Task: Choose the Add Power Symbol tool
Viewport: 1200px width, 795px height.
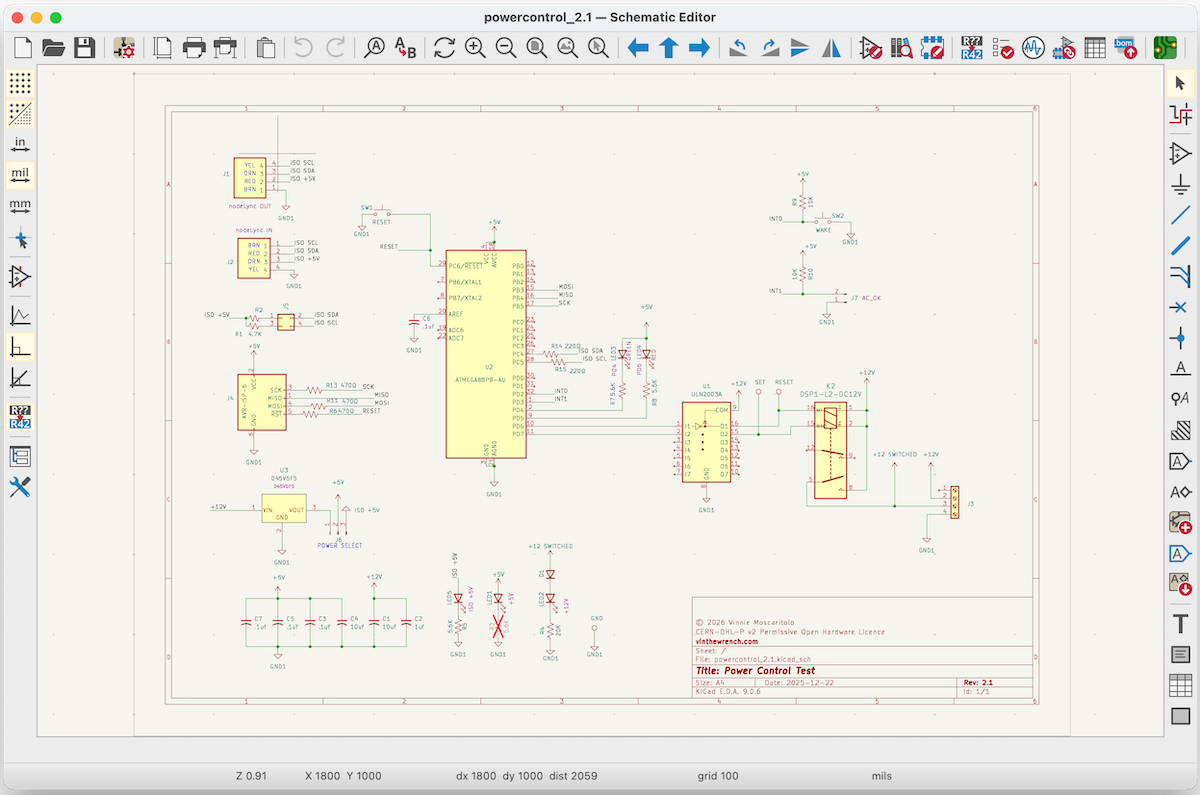Action: [1181, 184]
